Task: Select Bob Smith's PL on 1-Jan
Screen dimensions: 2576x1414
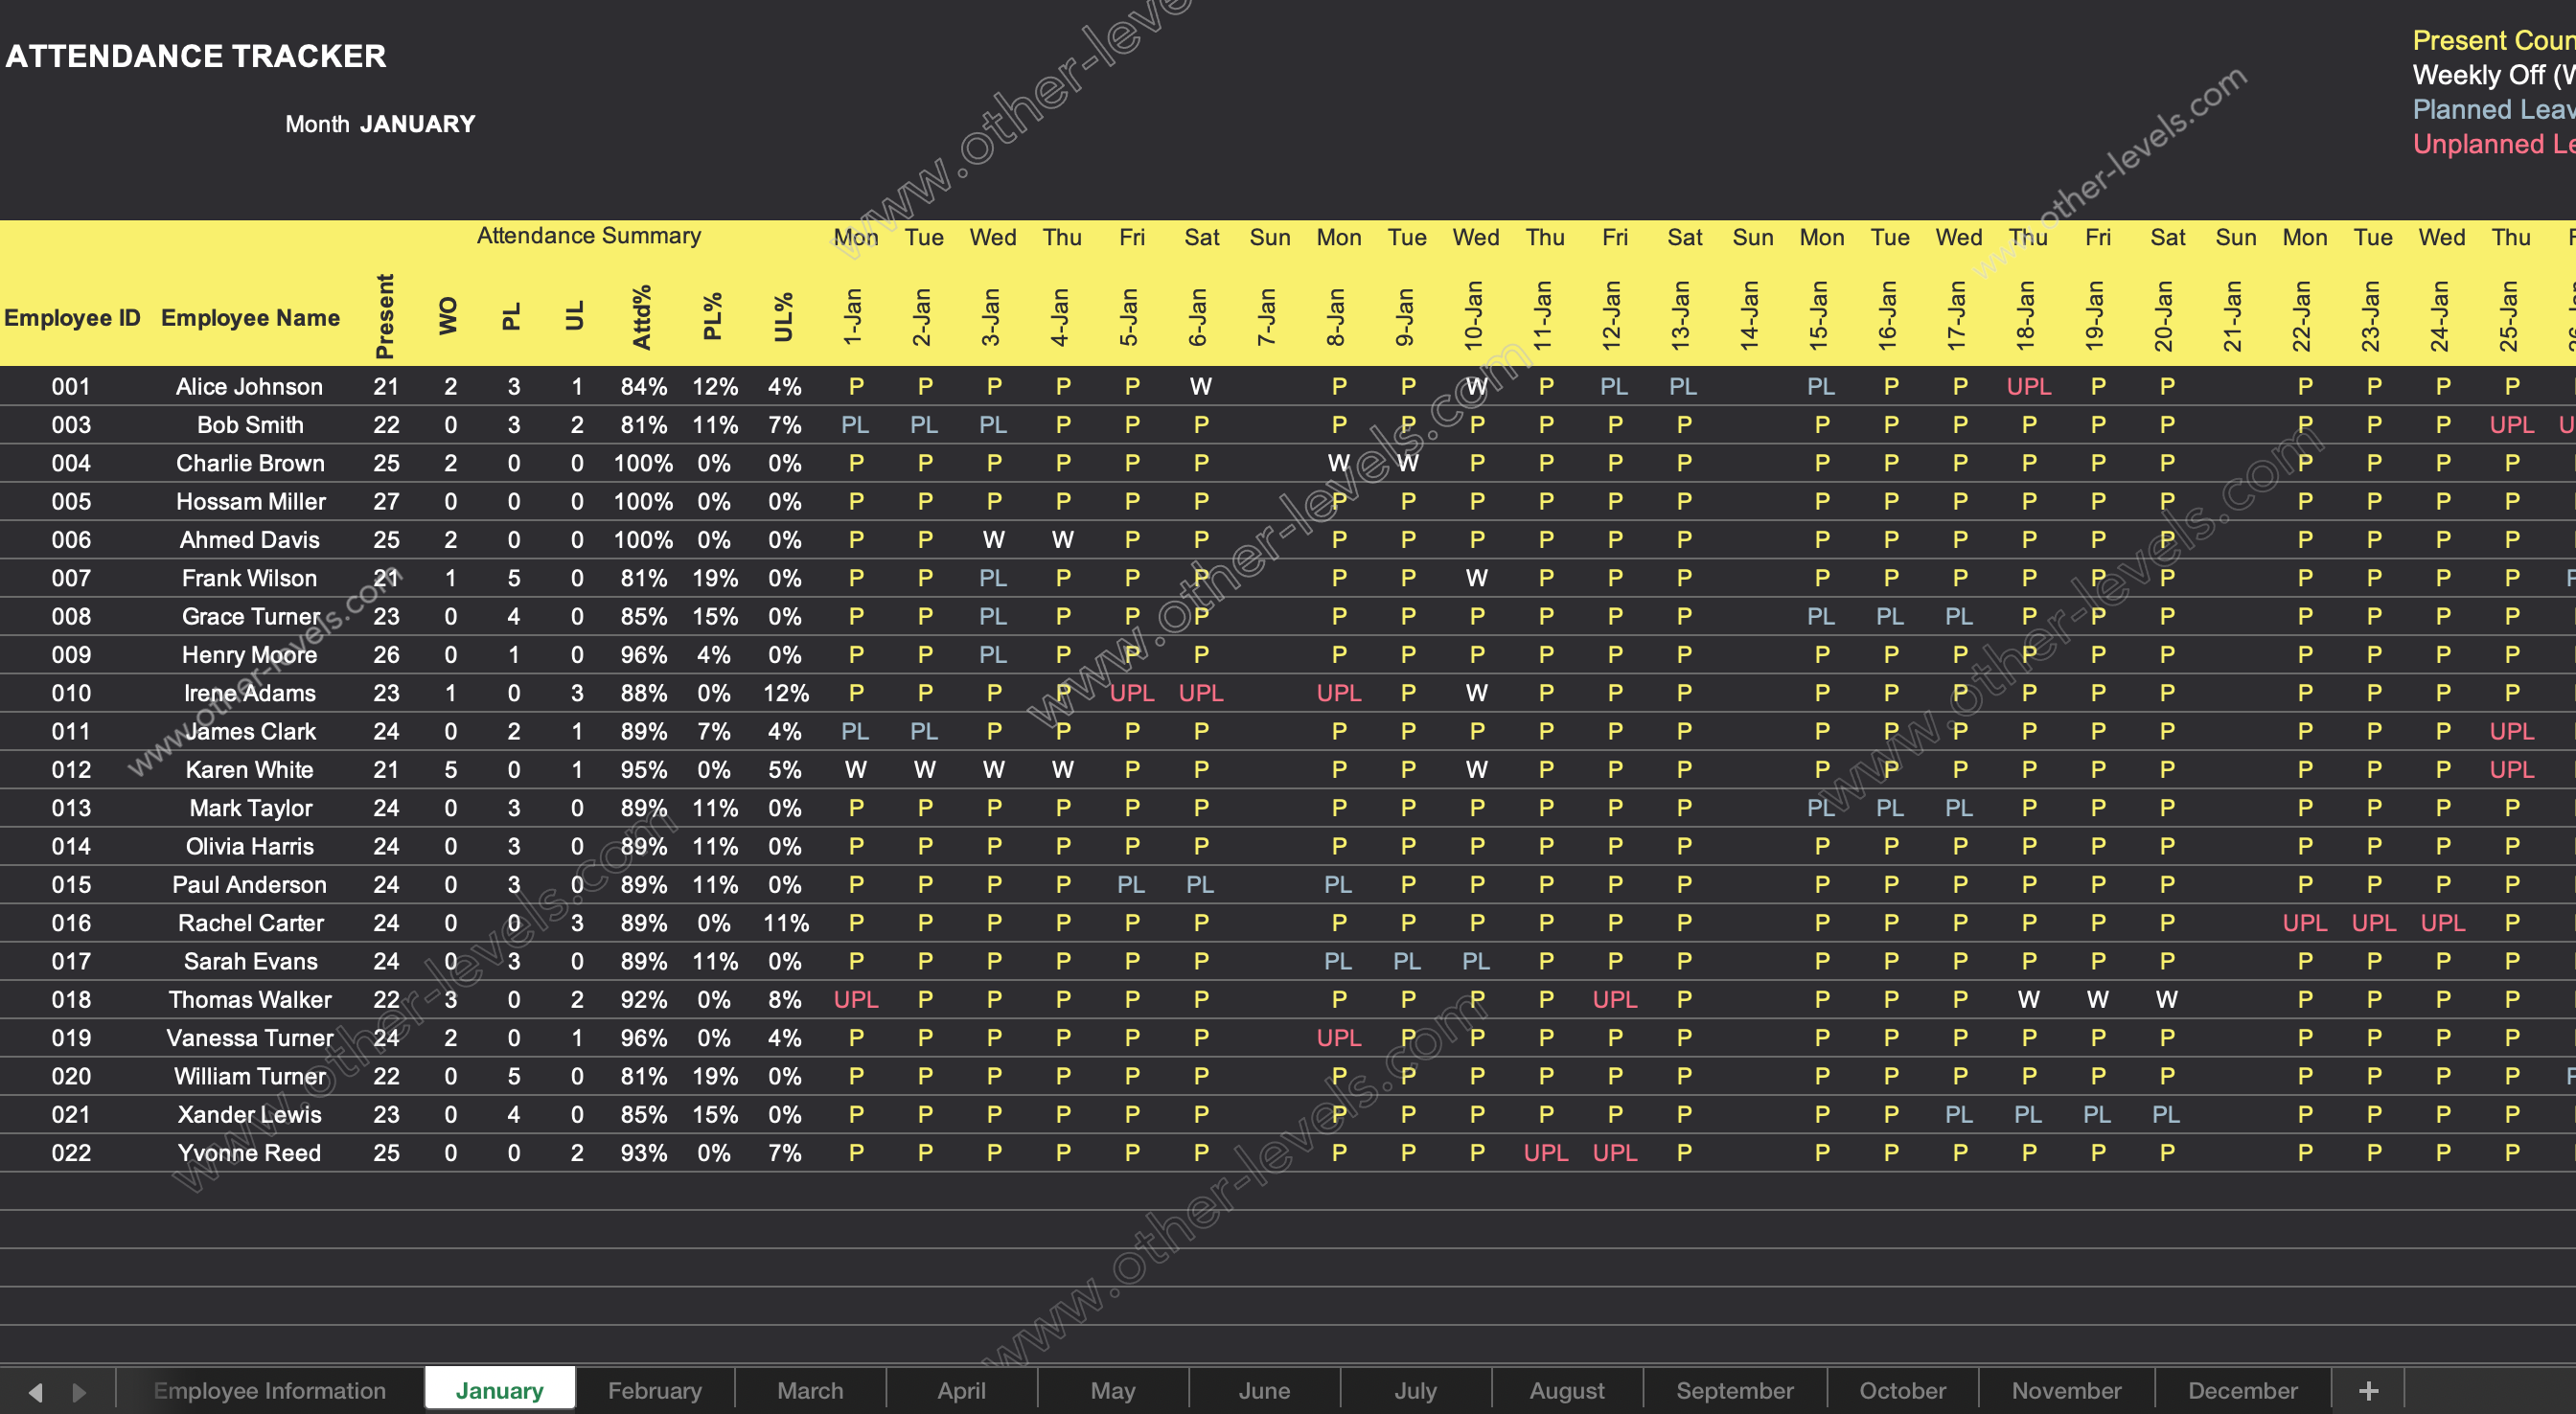Action: (855, 425)
